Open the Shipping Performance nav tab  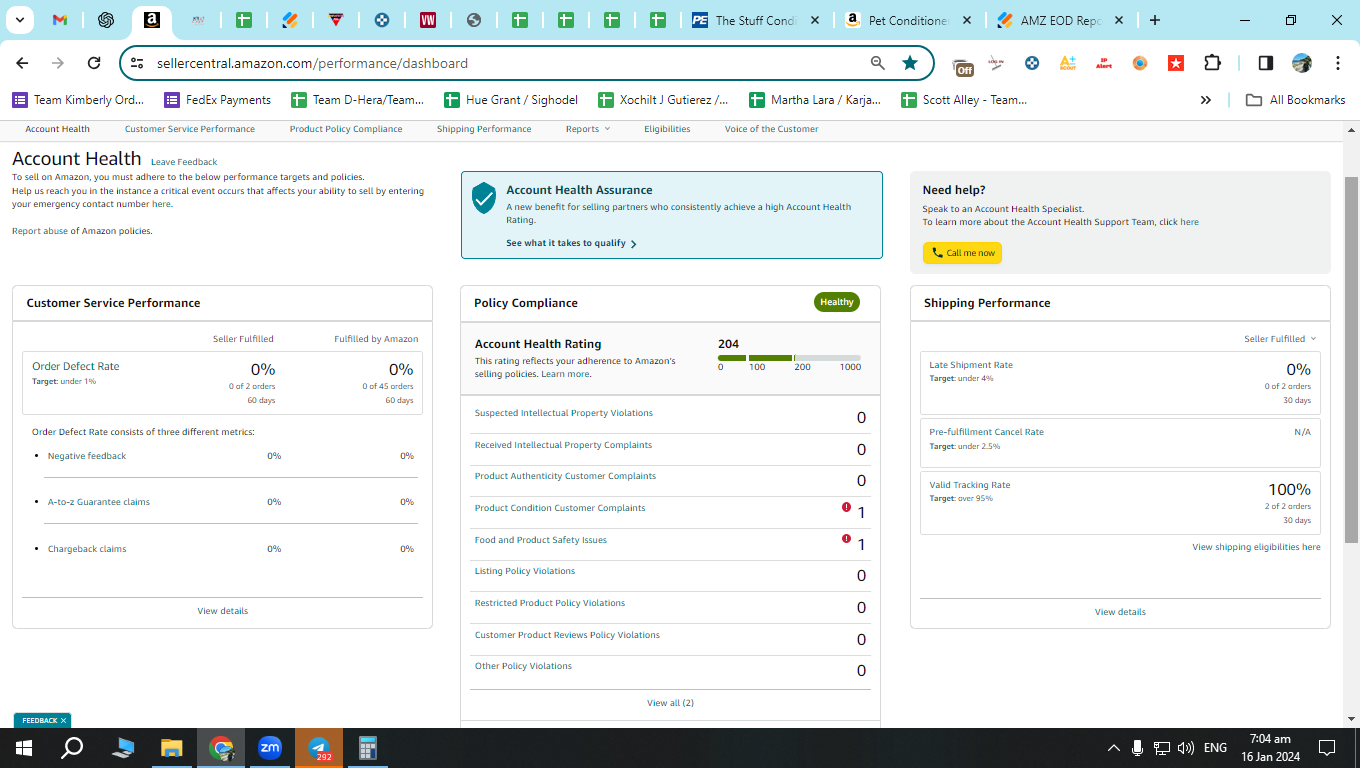click(484, 129)
